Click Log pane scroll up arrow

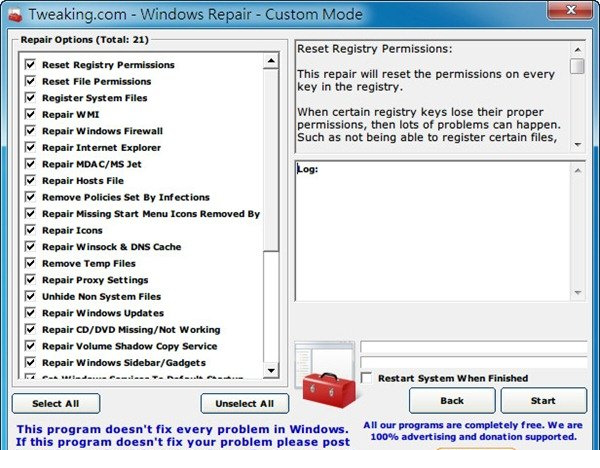coord(578,170)
